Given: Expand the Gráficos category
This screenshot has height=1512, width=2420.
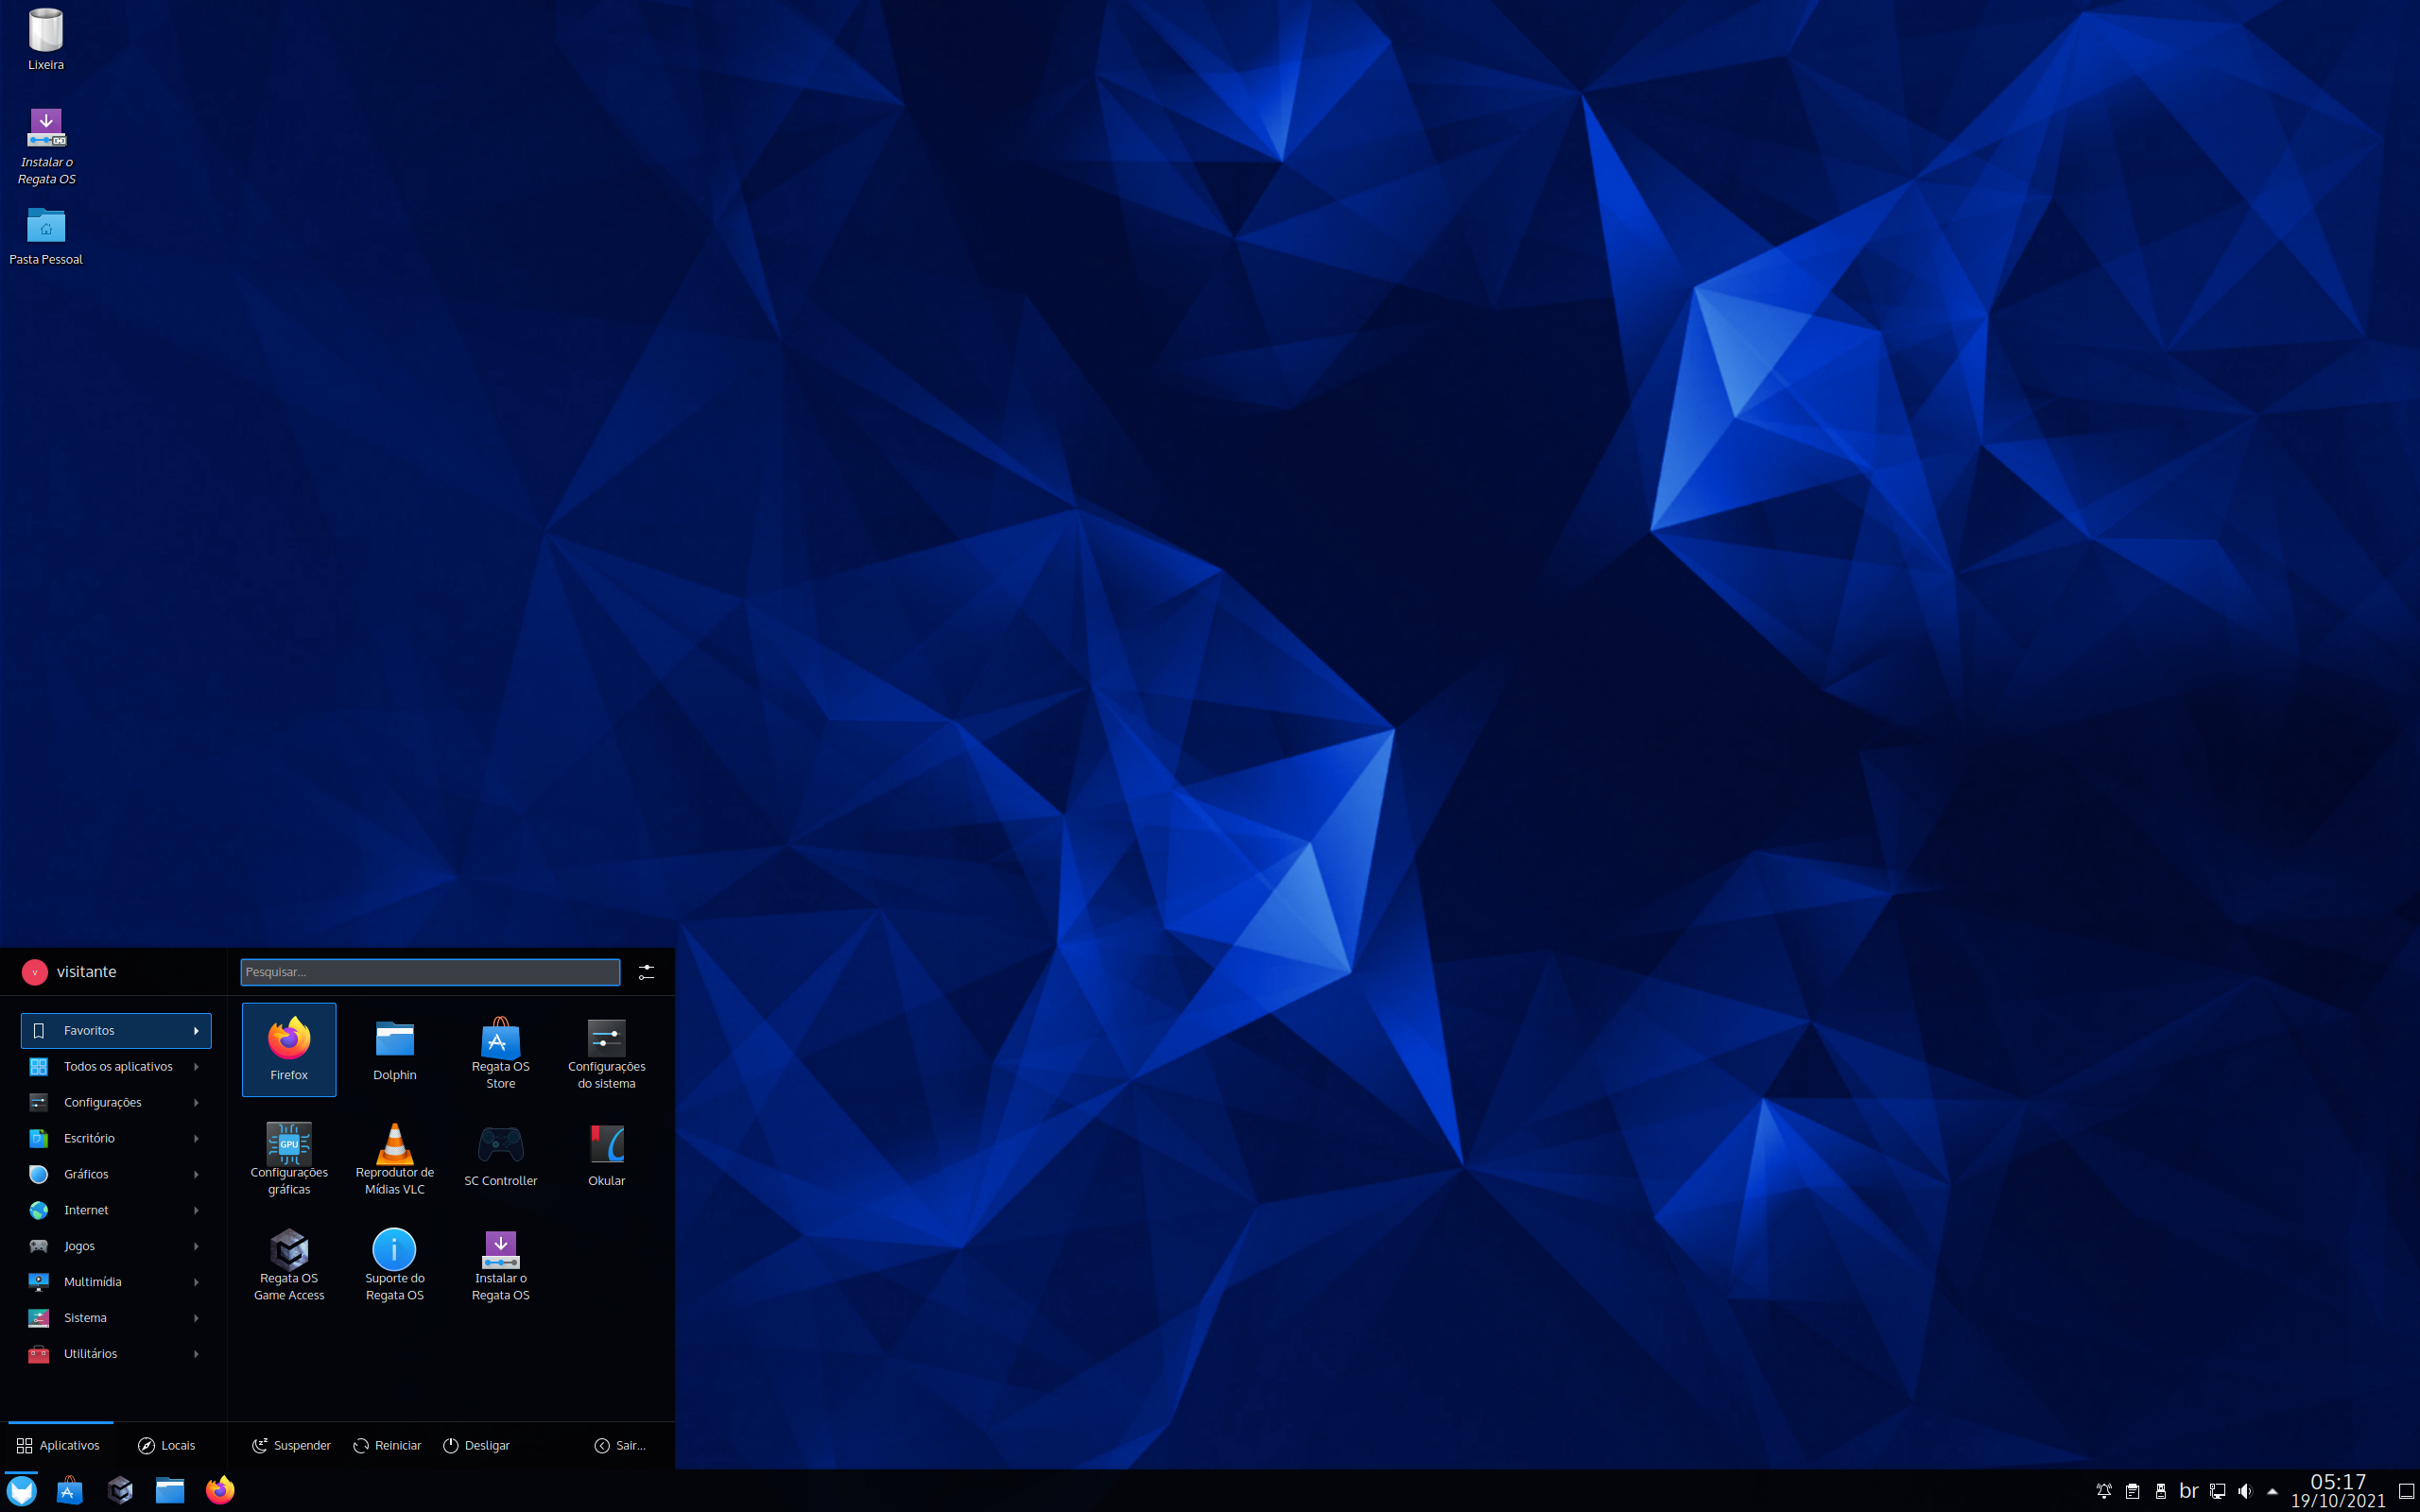Looking at the screenshot, I should [116, 1174].
